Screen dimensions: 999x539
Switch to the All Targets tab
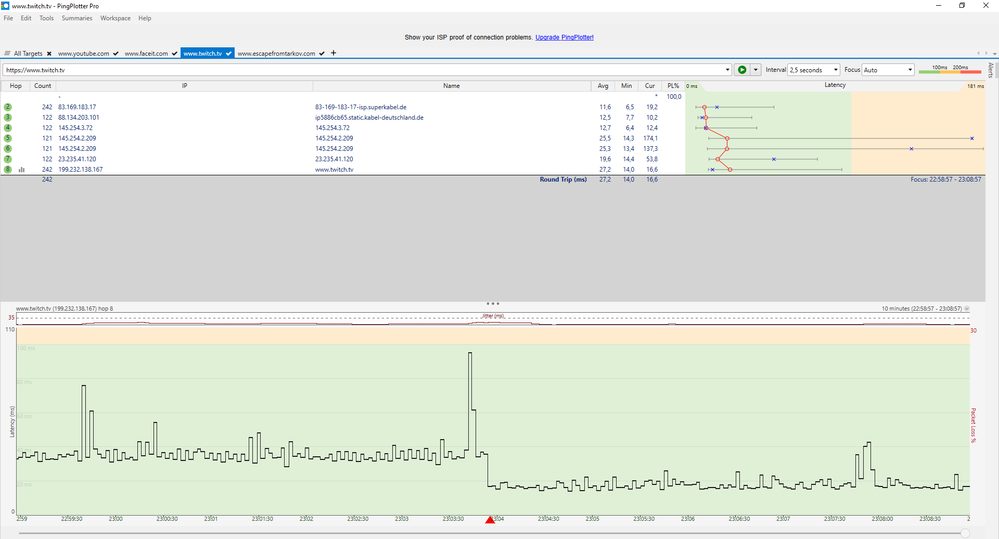[28, 54]
